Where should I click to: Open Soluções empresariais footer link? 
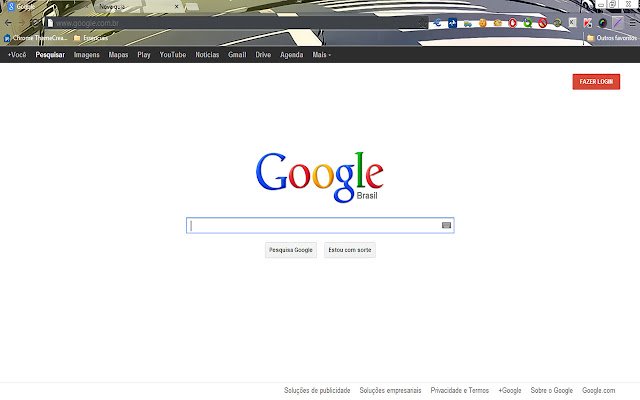point(390,390)
